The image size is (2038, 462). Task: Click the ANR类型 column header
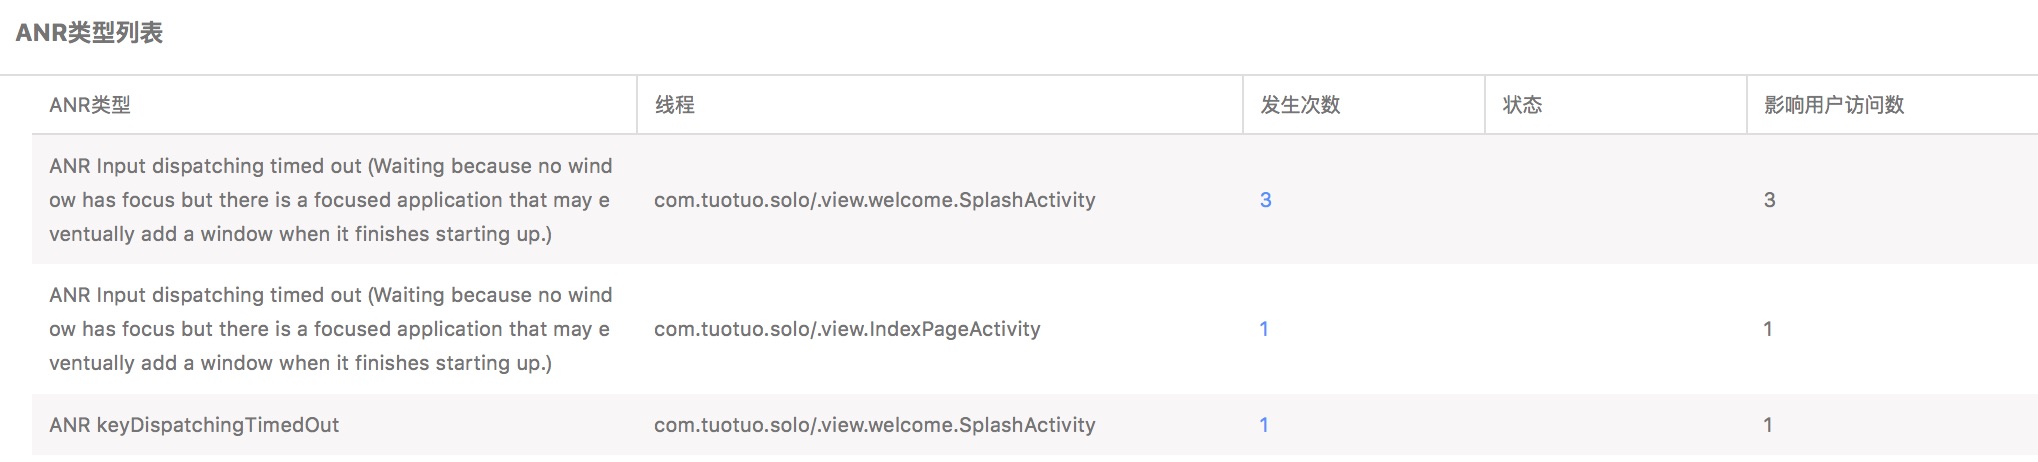click(90, 105)
